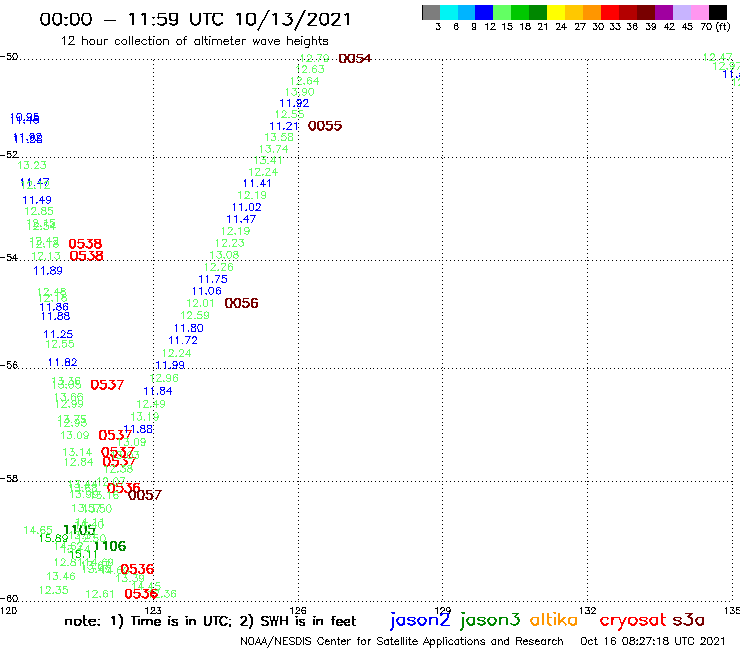The height and width of the screenshot is (650, 740).
Task: Click the 'jason2' satellite label
Action: click(x=420, y=620)
